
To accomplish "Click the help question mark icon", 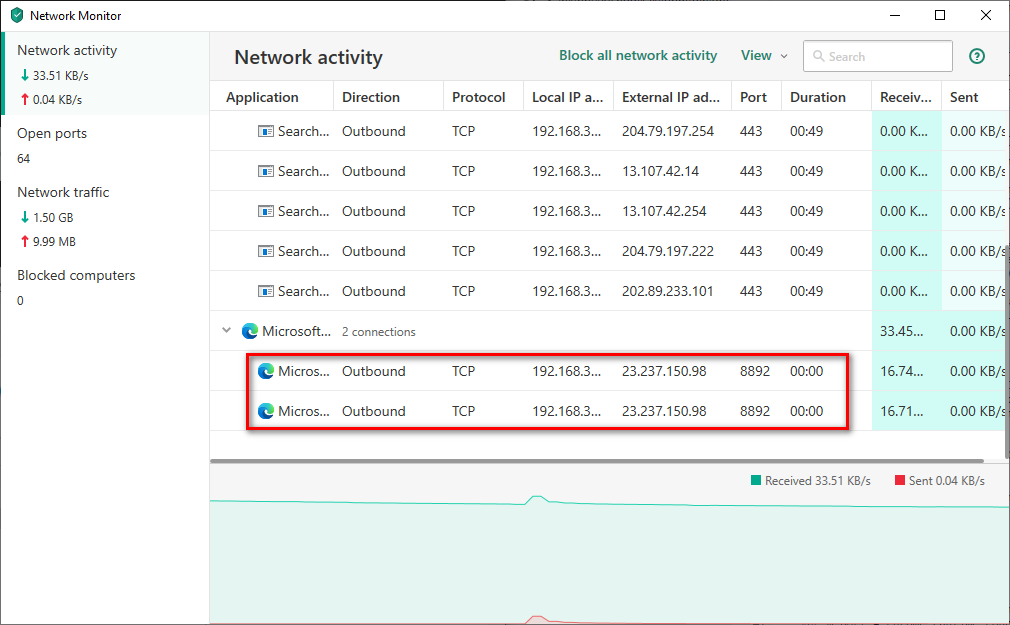I will [977, 57].
